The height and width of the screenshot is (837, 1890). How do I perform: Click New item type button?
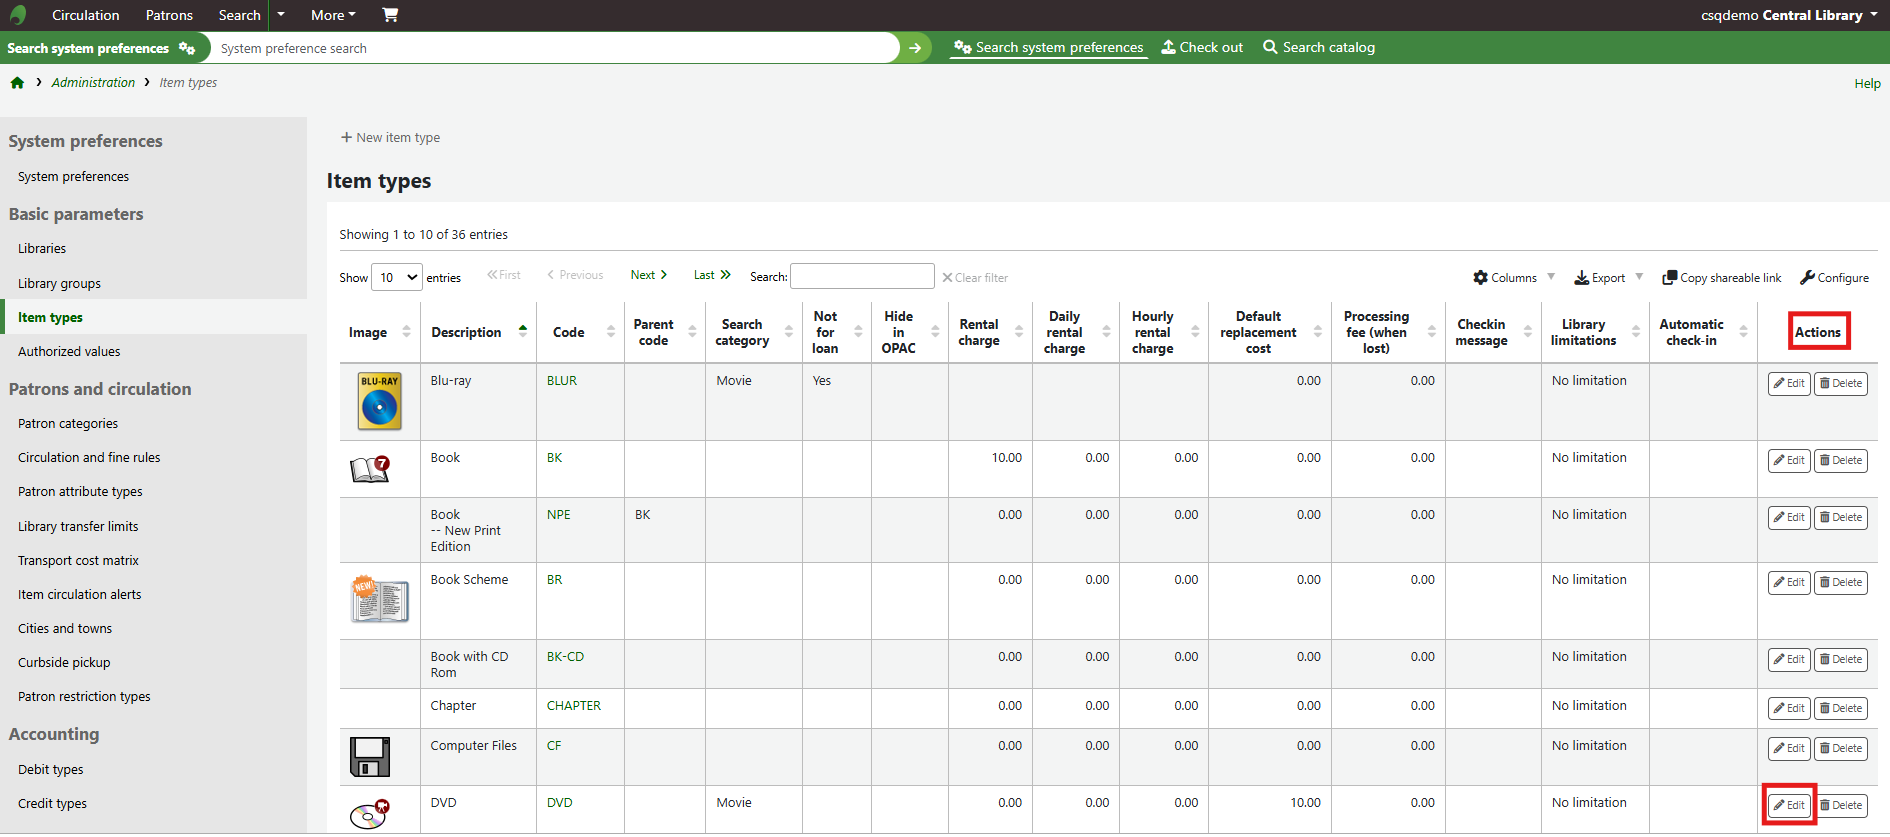click(x=390, y=138)
